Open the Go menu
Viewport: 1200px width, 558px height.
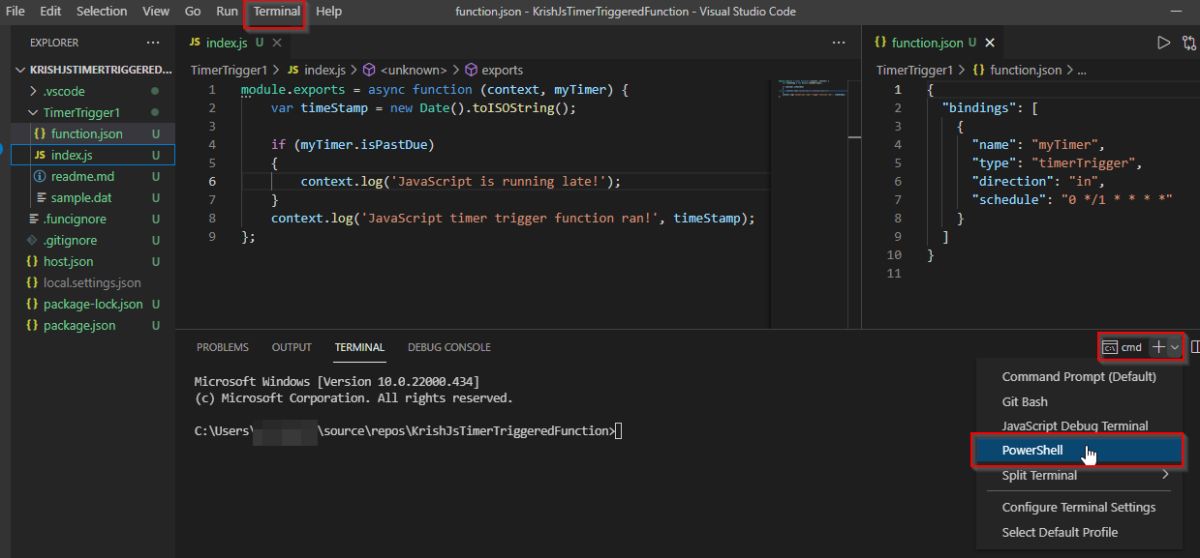pyautogui.click(x=193, y=11)
